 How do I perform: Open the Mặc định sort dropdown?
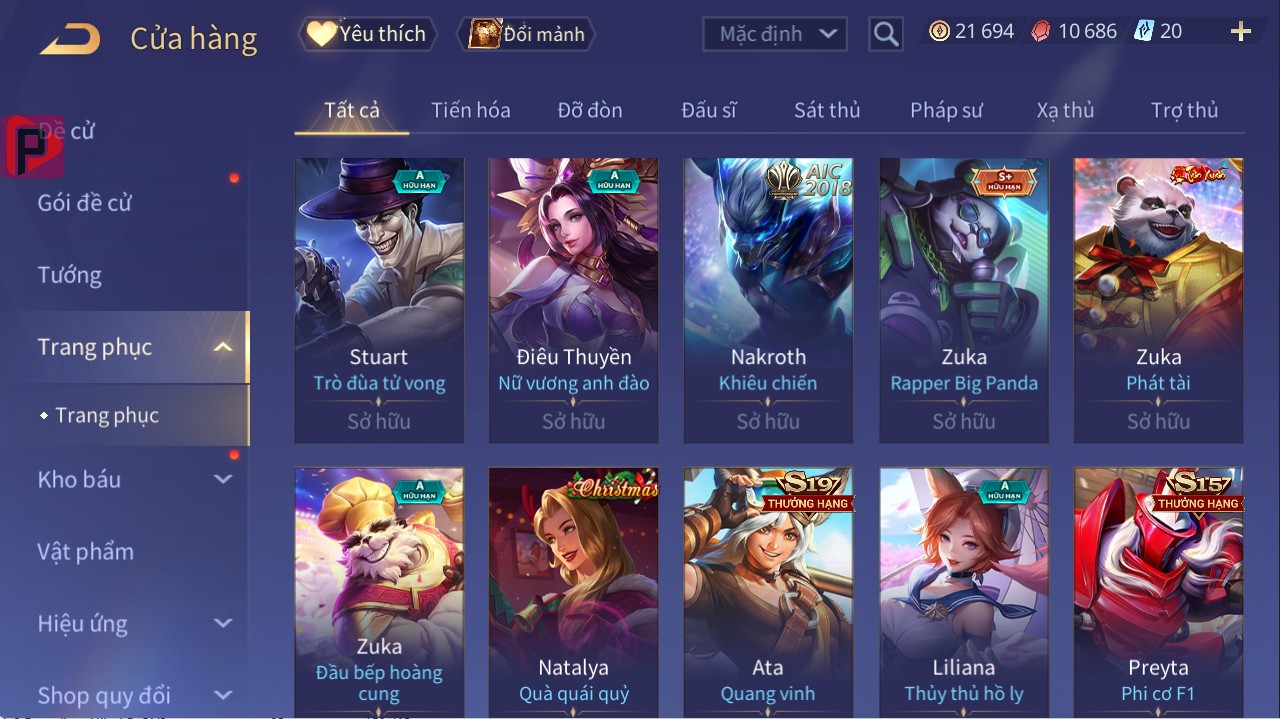(x=775, y=34)
